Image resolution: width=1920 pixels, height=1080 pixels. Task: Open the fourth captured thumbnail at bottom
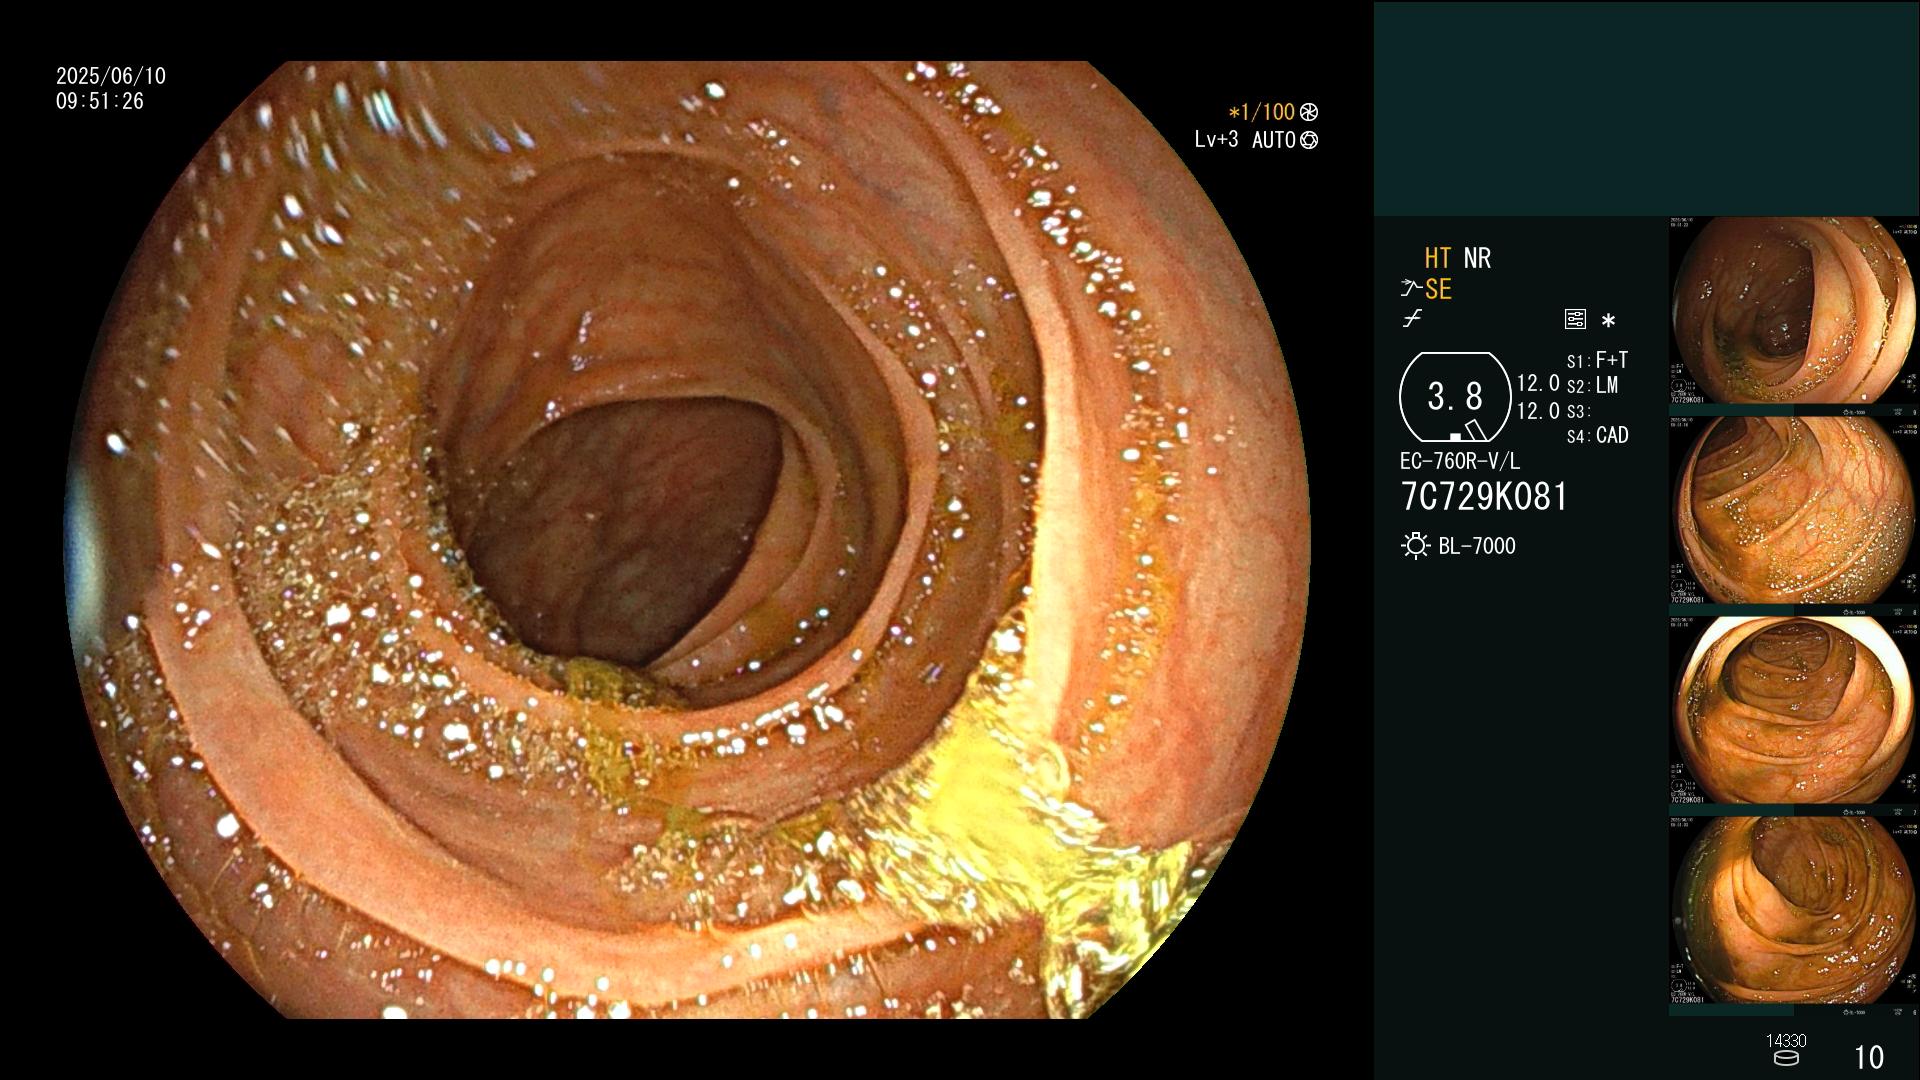tap(1792, 911)
